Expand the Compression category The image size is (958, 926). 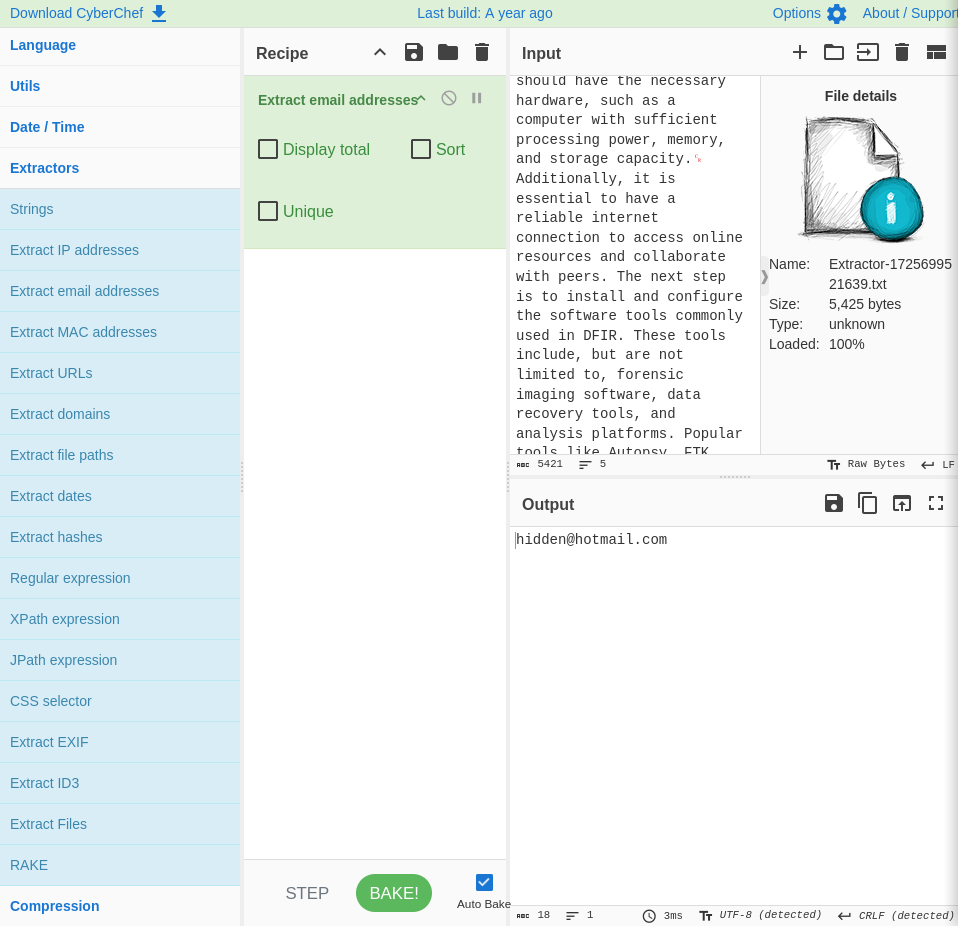click(120, 906)
